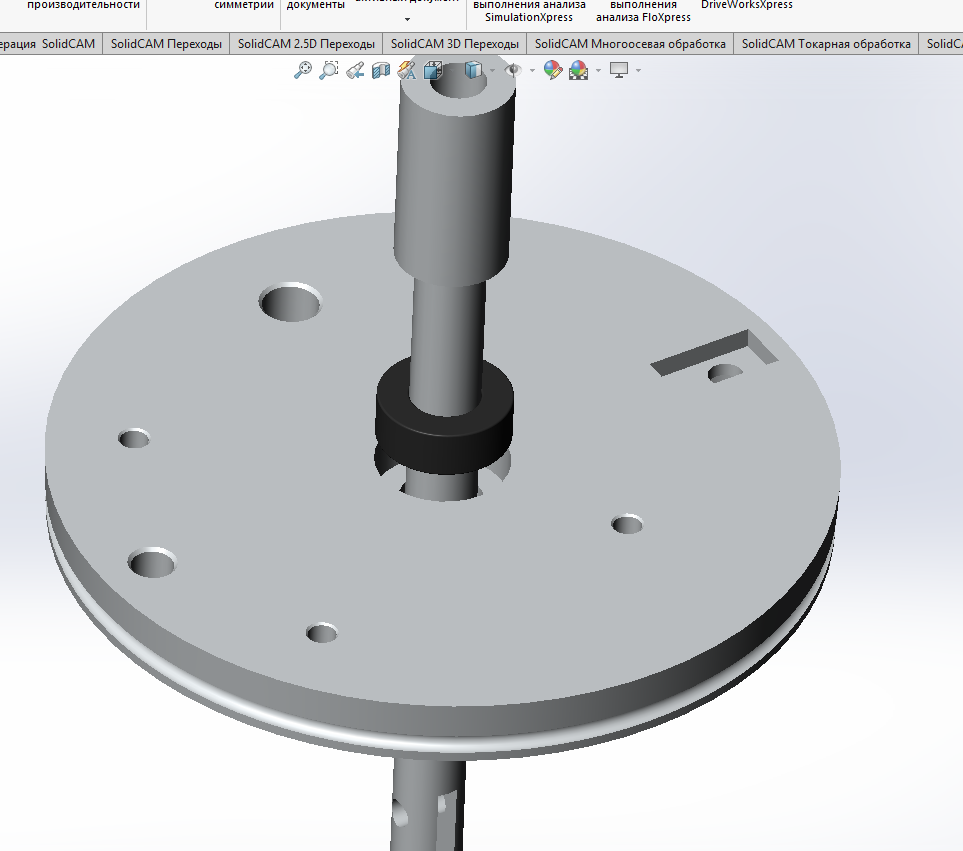Expand the ribbon dropdown arrow under документы

pos(407,20)
